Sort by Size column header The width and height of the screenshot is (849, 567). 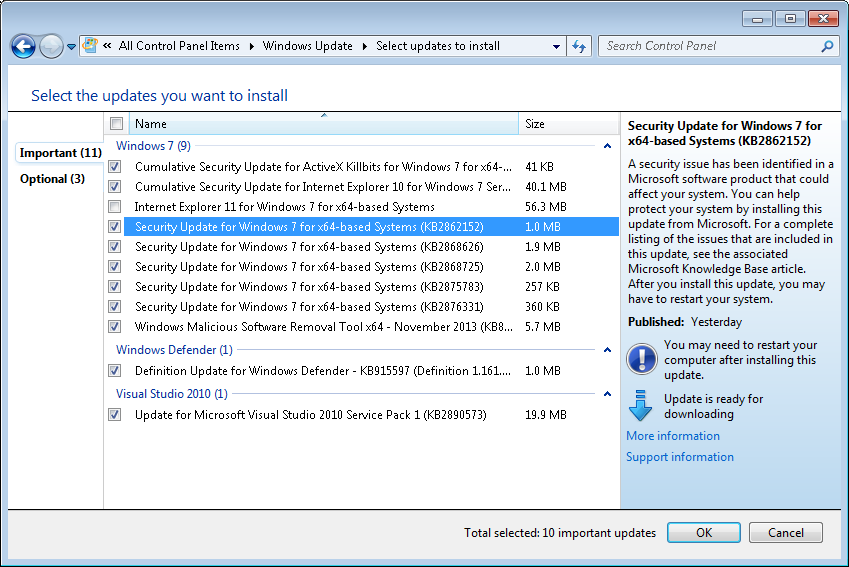click(x=569, y=123)
